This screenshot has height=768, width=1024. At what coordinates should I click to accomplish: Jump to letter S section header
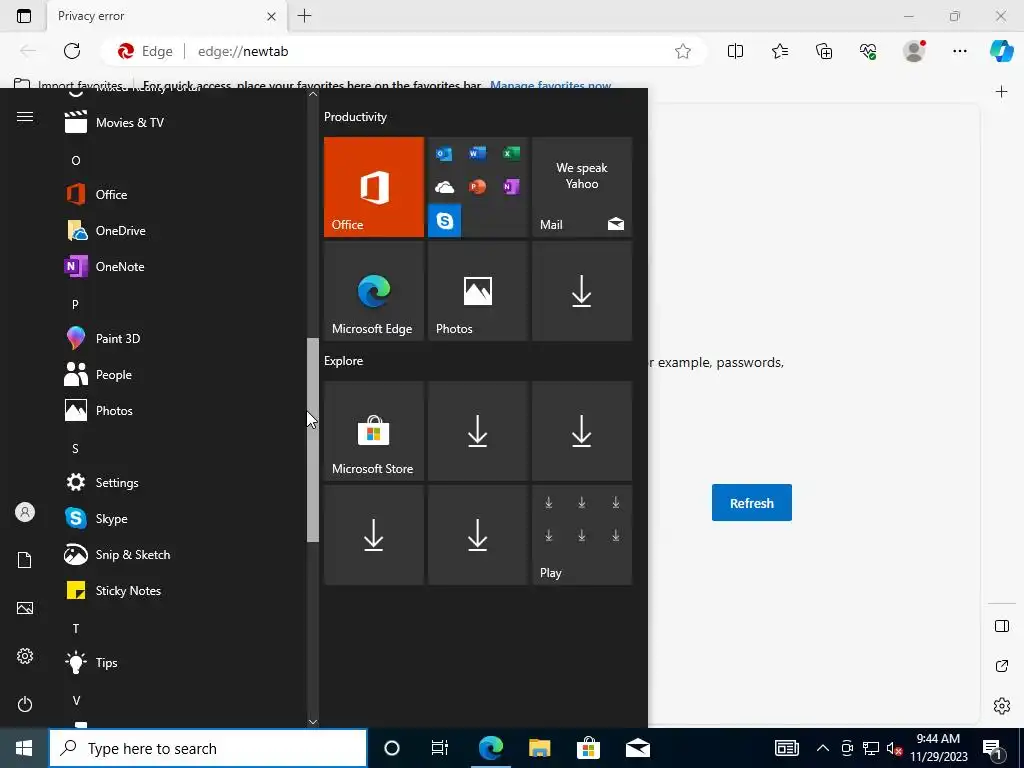[x=75, y=449]
